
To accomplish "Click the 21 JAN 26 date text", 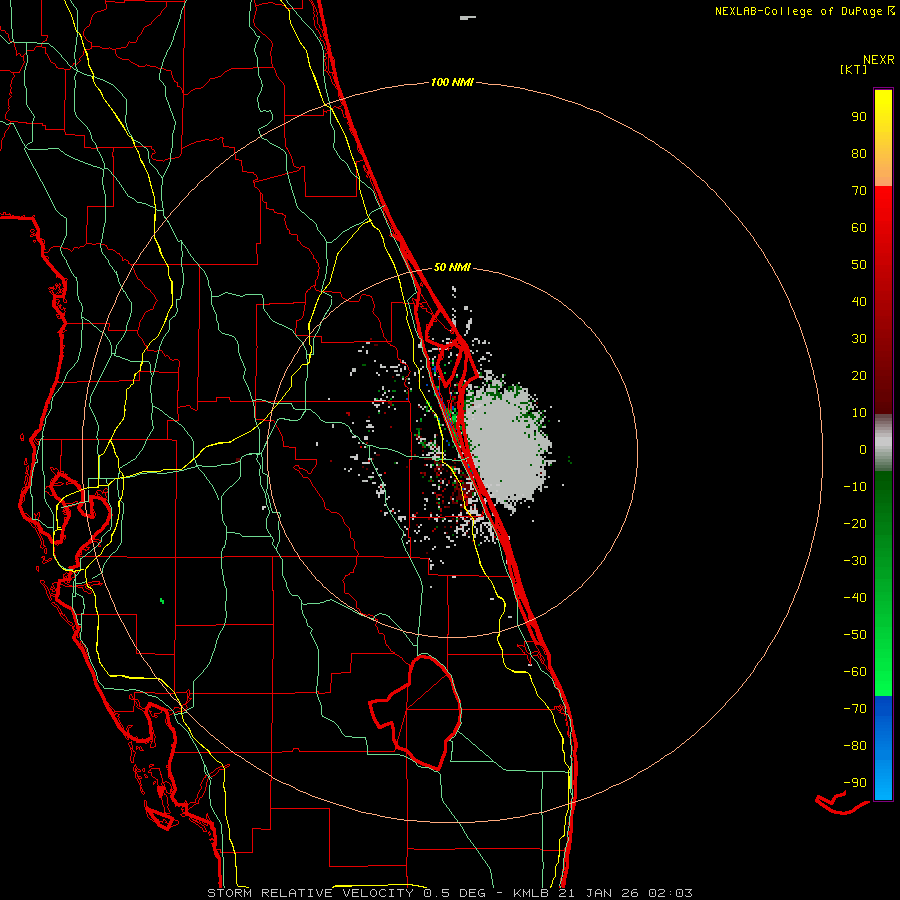I will pyautogui.click(x=599, y=893).
